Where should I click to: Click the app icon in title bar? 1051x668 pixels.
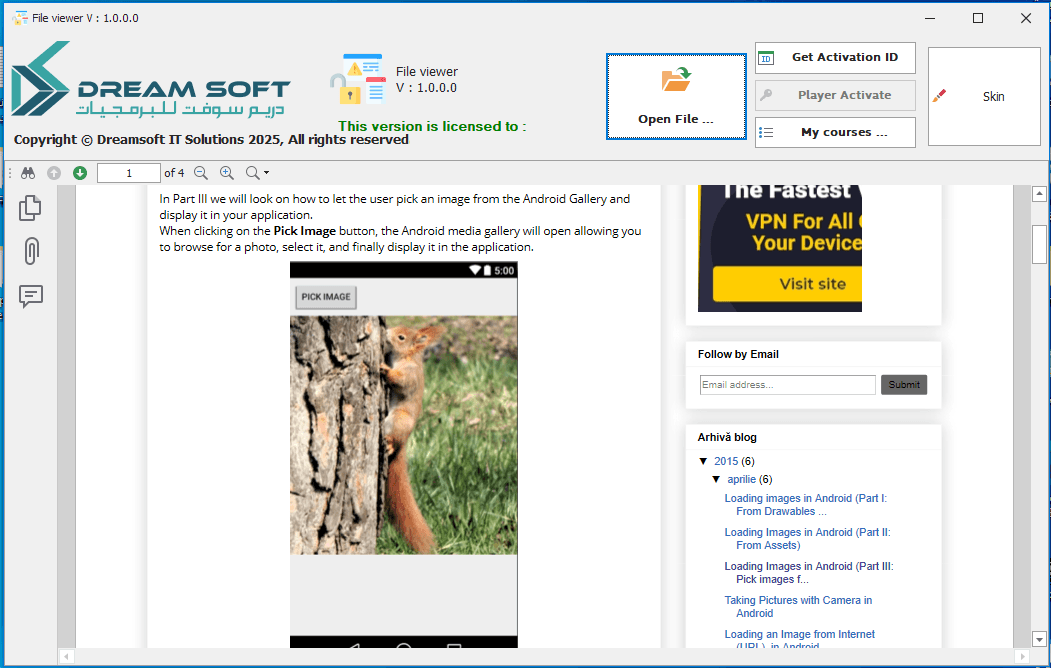click(x=20, y=18)
